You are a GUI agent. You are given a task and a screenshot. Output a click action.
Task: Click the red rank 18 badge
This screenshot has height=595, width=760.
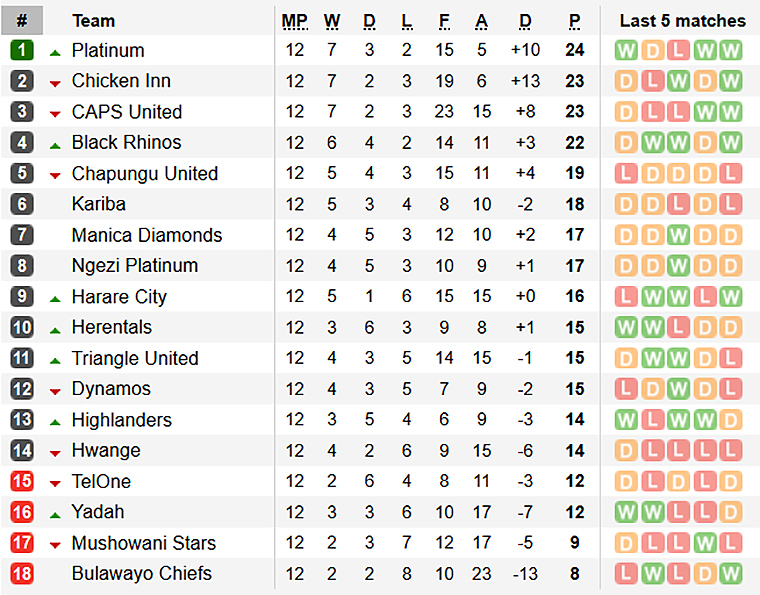click(x=22, y=574)
